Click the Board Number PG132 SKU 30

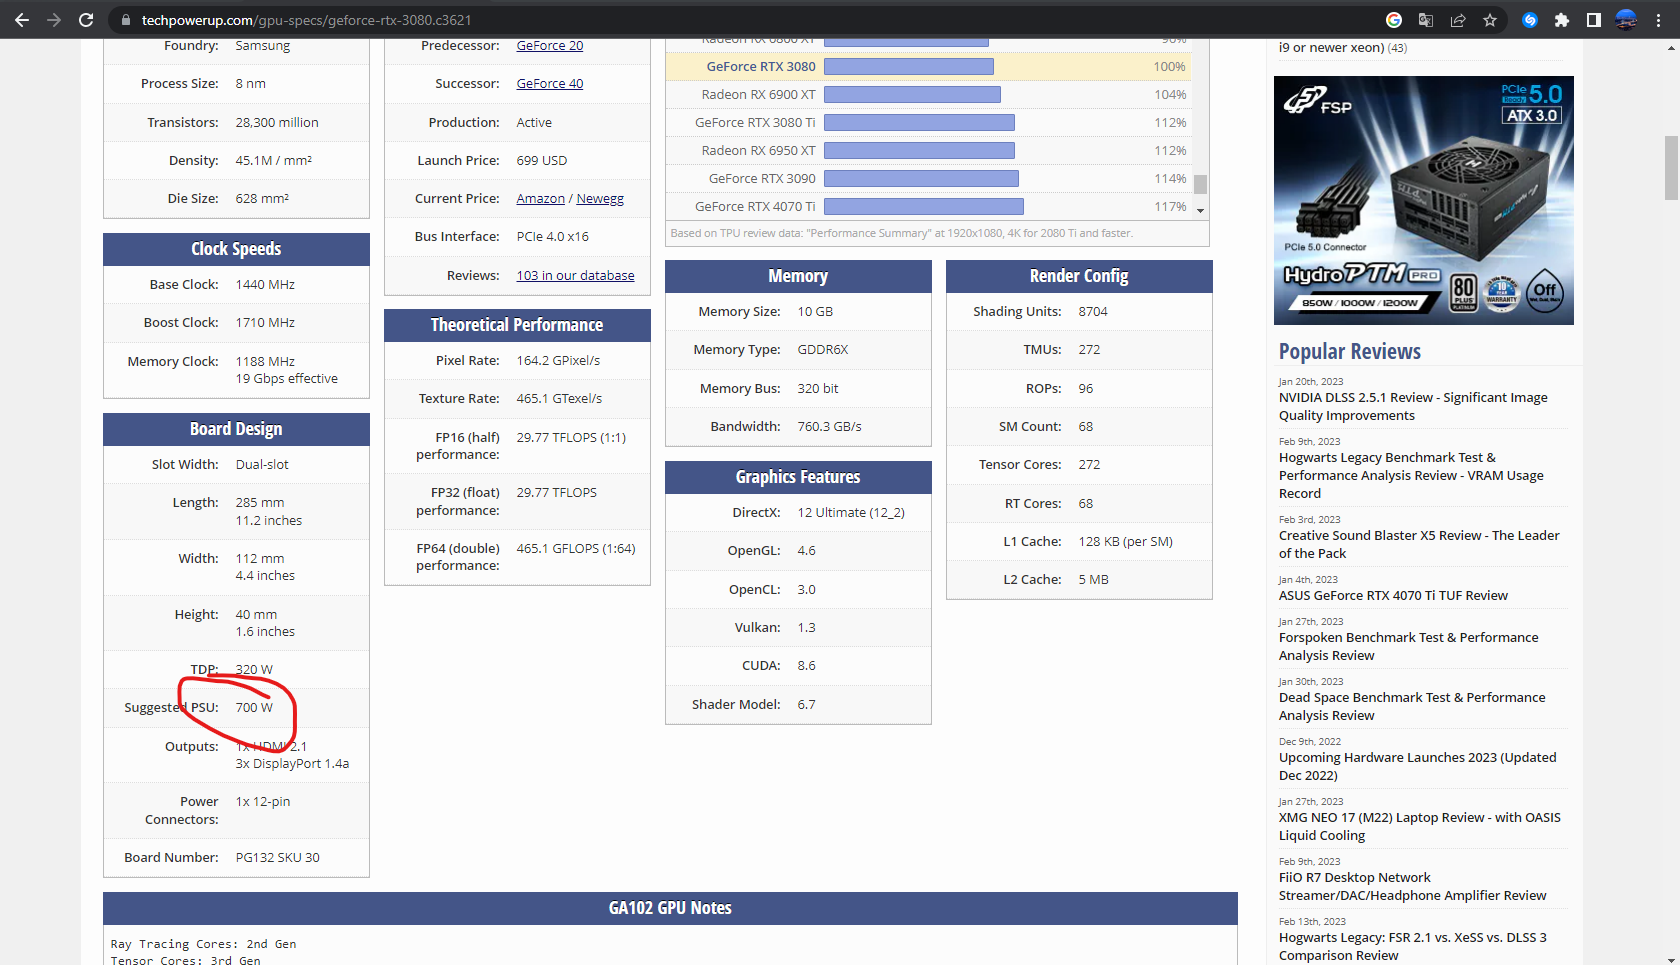click(278, 858)
